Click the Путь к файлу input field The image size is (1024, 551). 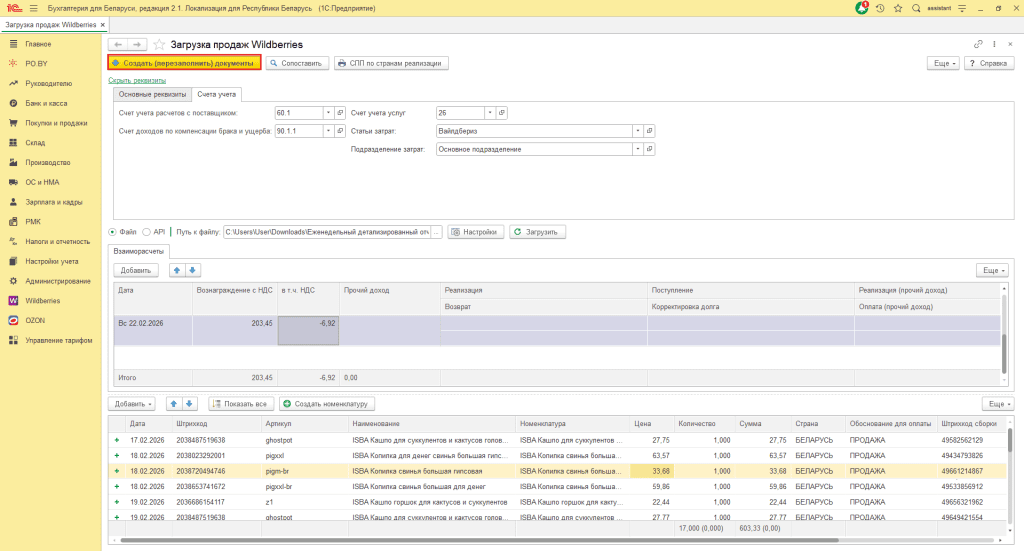point(326,232)
